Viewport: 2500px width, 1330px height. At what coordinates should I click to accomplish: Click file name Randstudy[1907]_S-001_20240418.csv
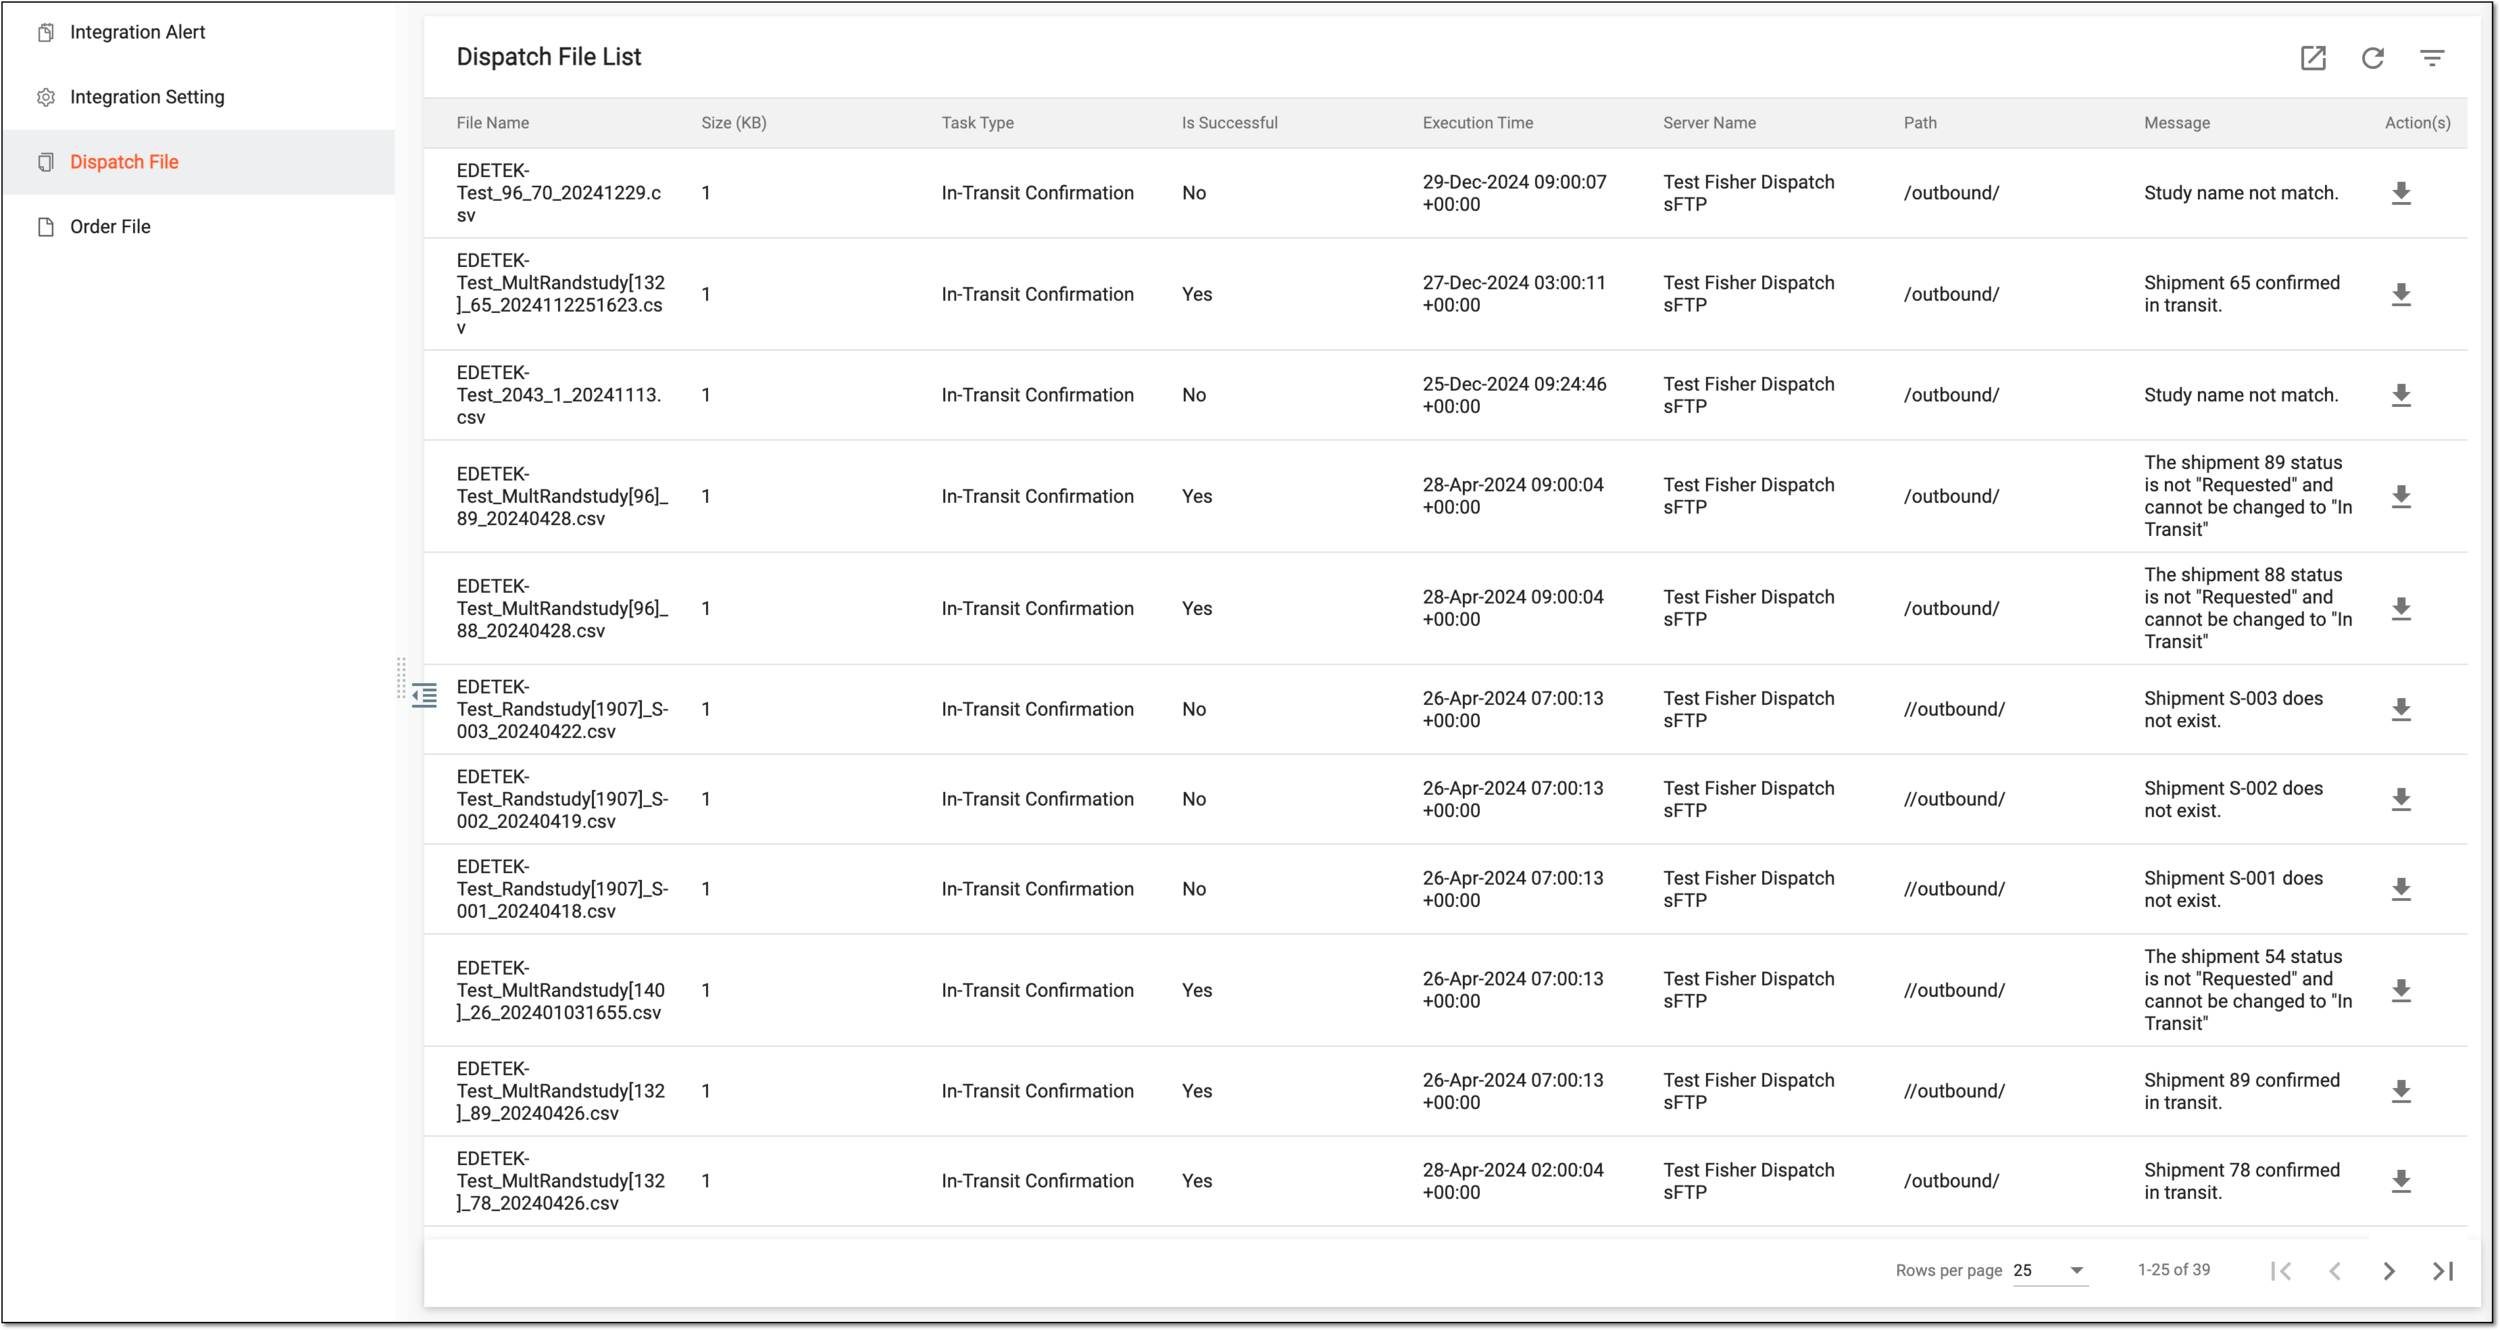click(563, 890)
